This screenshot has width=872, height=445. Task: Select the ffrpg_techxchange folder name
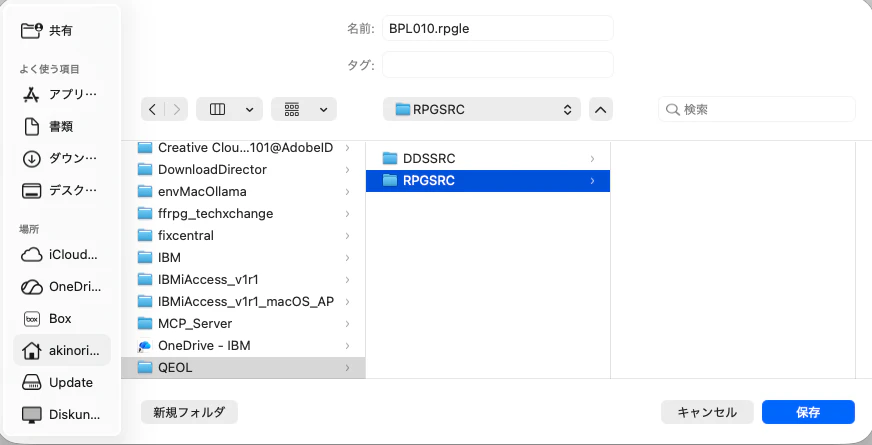tap(215, 214)
